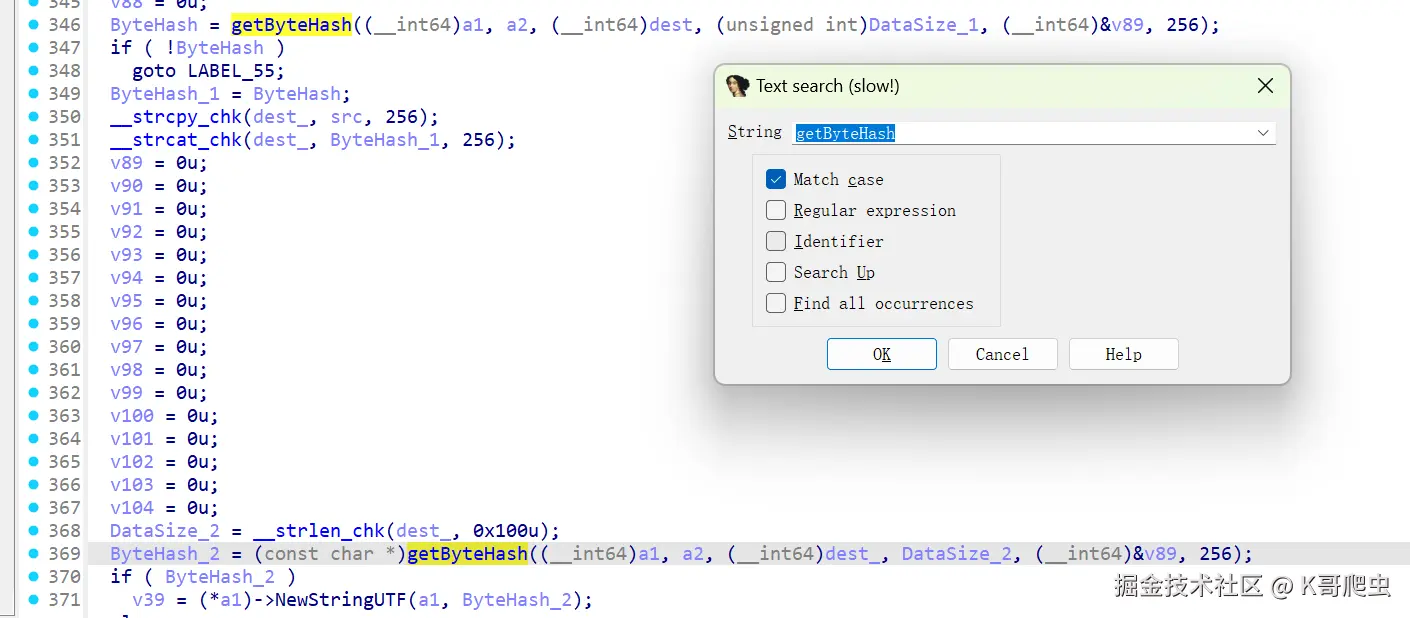Image resolution: width=1410 pixels, height=618 pixels.
Task: Open Help for Text search
Action: [1123, 354]
